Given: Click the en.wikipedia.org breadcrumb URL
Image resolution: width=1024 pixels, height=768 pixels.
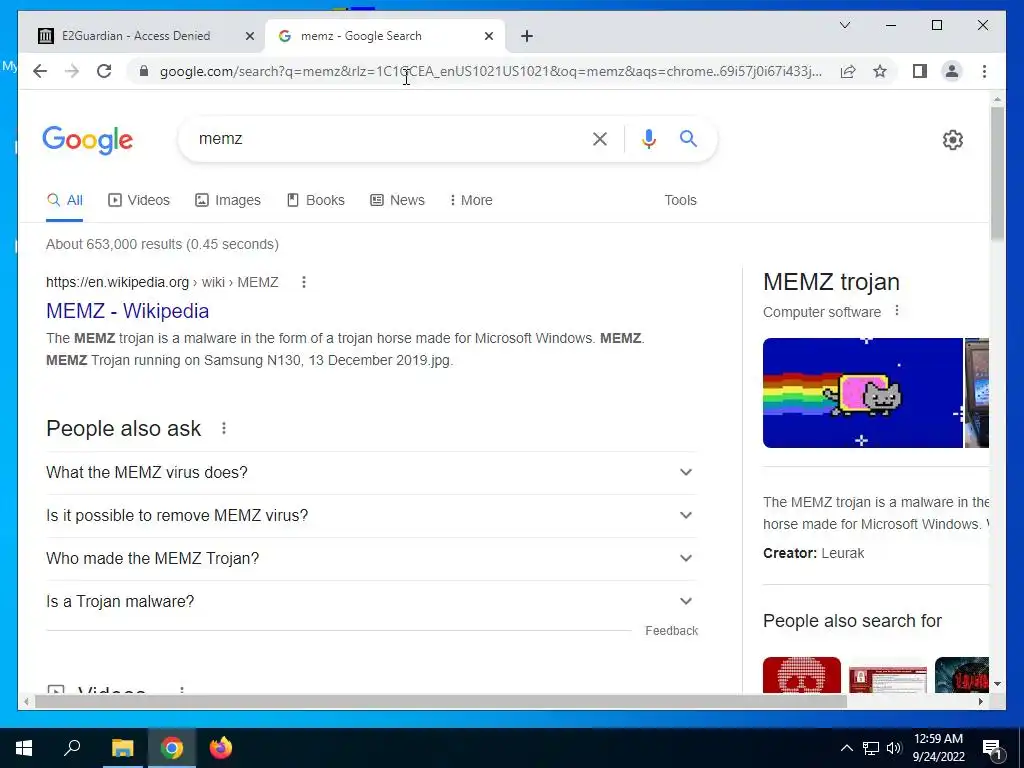Looking at the screenshot, I should click(162, 282).
